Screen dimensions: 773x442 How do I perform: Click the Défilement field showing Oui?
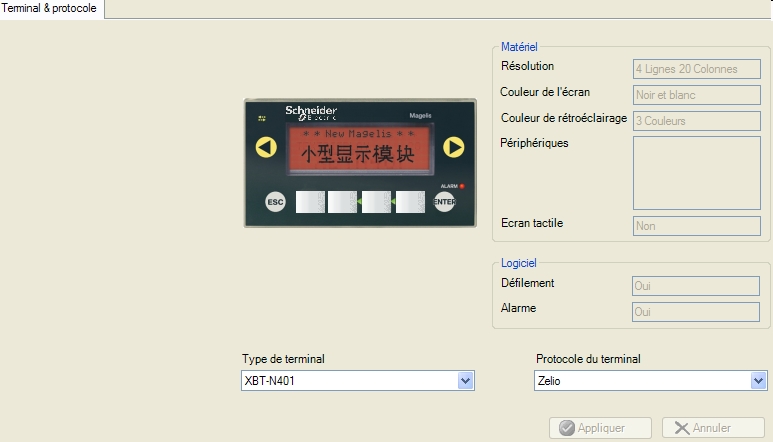pos(696,286)
